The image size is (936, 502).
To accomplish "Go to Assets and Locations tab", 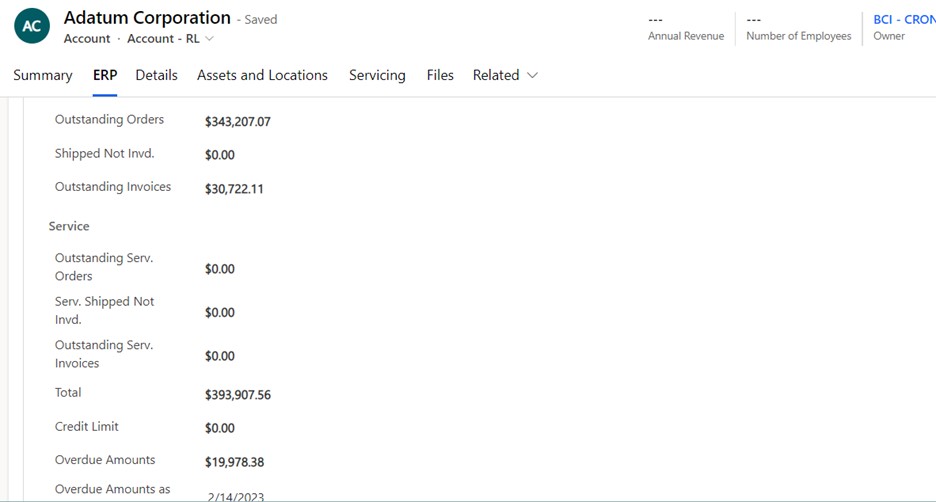I will click(262, 75).
